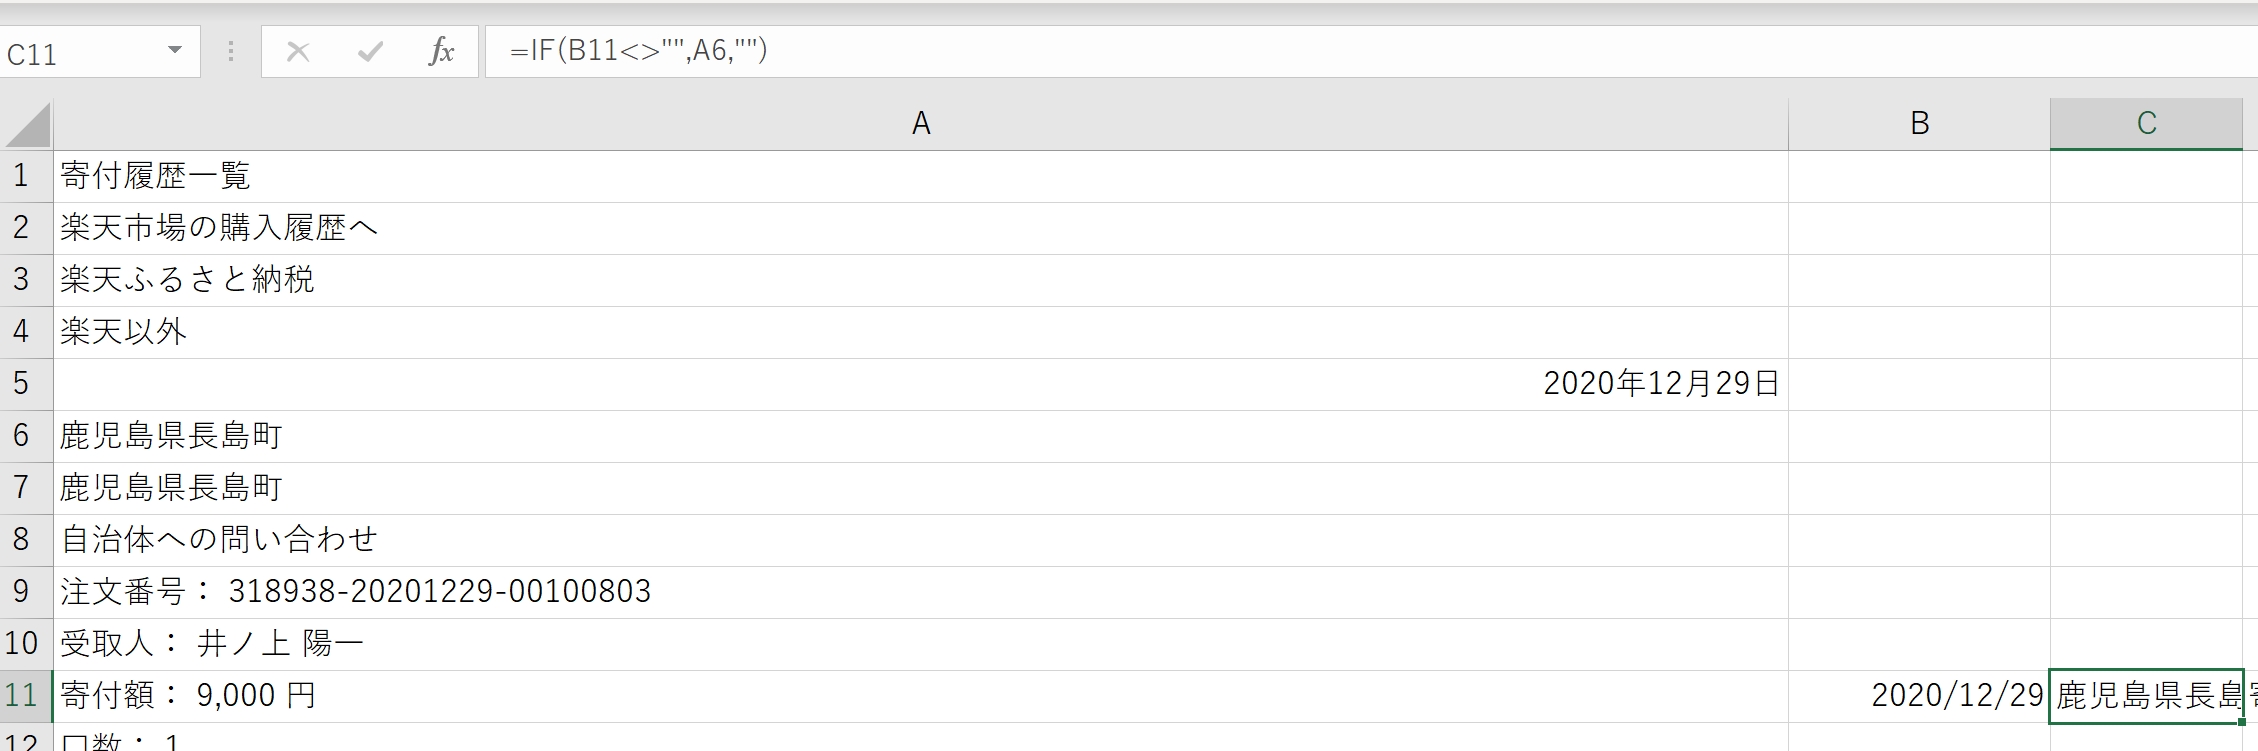Click the cell 自治体への問い合わせ
Viewport: 2258px width, 751px height.
(921, 540)
